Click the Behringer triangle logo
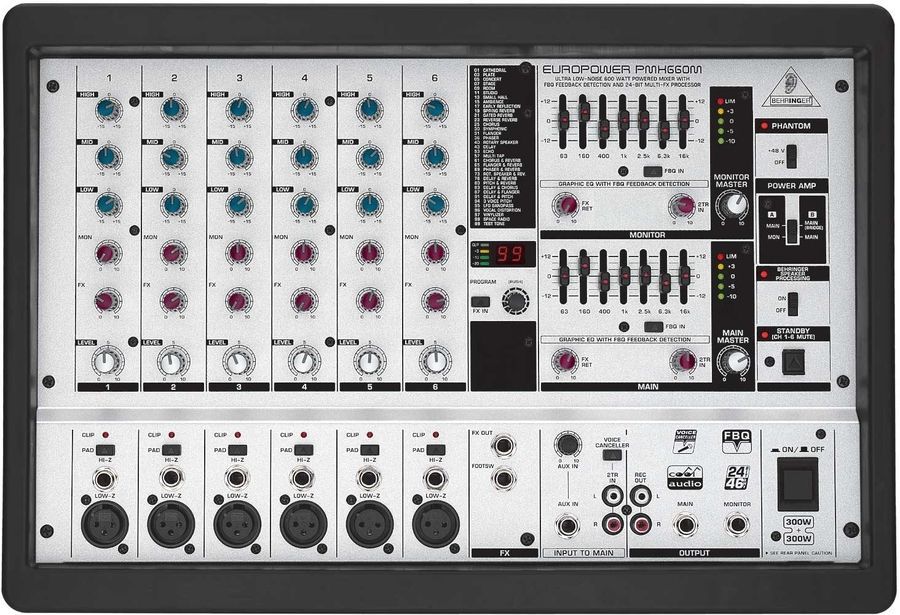This screenshot has height=615, width=900. pos(790,87)
